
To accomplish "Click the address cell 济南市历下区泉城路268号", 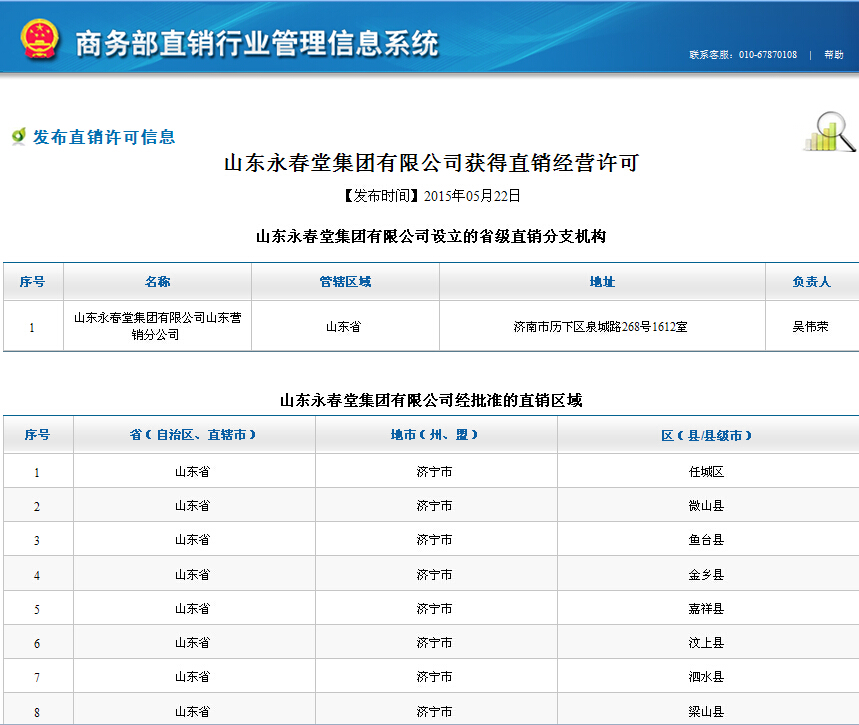I will (600, 326).
